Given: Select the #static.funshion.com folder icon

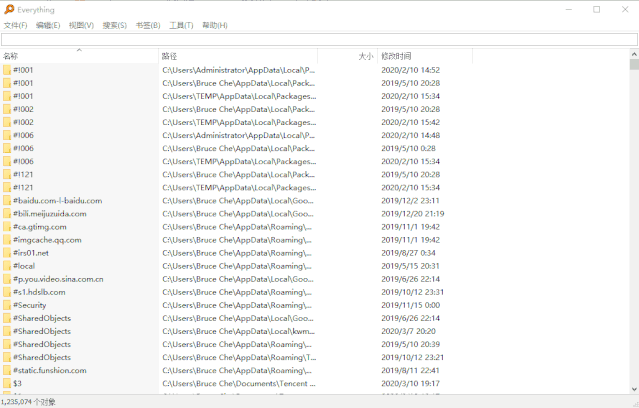Looking at the screenshot, I should click(x=7, y=370).
